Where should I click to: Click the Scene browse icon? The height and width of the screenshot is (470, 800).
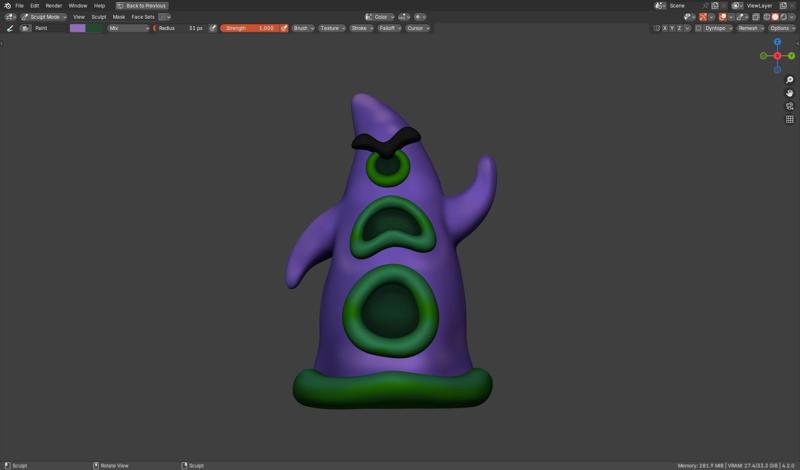660,6
